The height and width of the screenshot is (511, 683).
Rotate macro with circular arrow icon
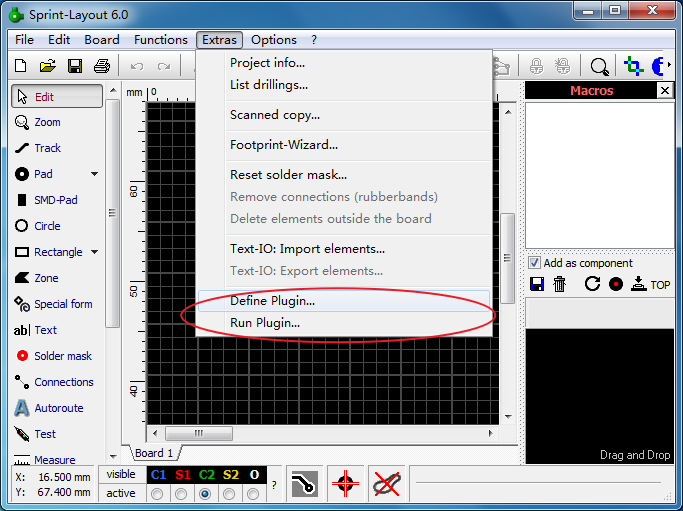coord(592,284)
